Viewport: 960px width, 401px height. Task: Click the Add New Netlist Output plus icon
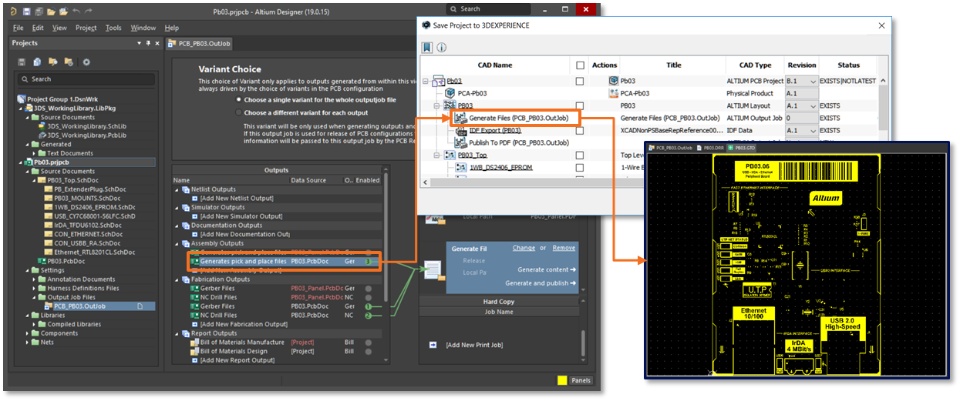click(193, 198)
